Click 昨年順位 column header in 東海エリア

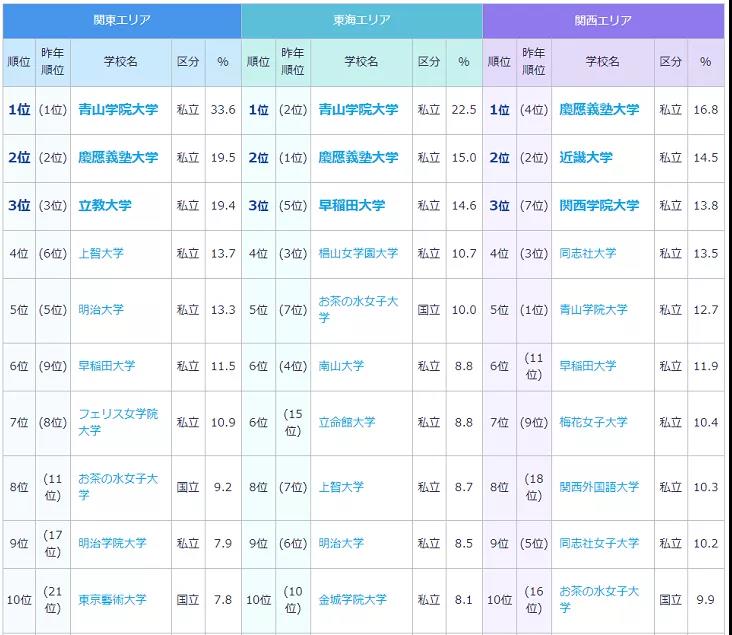pyautogui.click(x=293, y=62)
